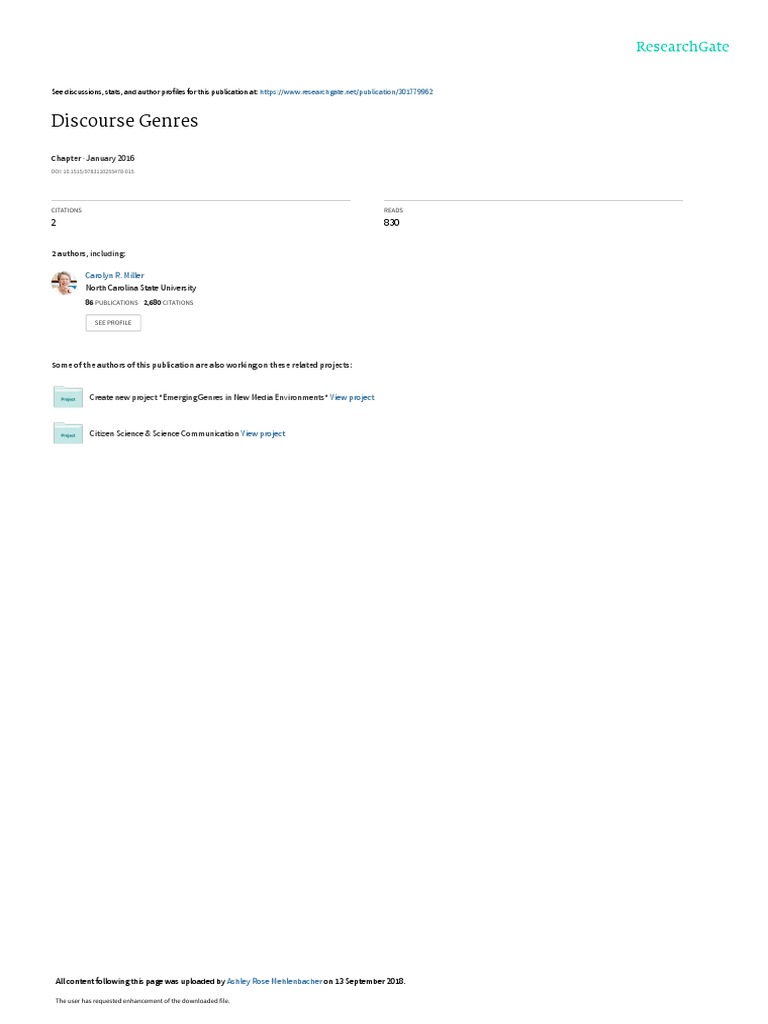Click the citations count value 2
Viewport: 768px width, 1024px height.
tap(54, 223)
